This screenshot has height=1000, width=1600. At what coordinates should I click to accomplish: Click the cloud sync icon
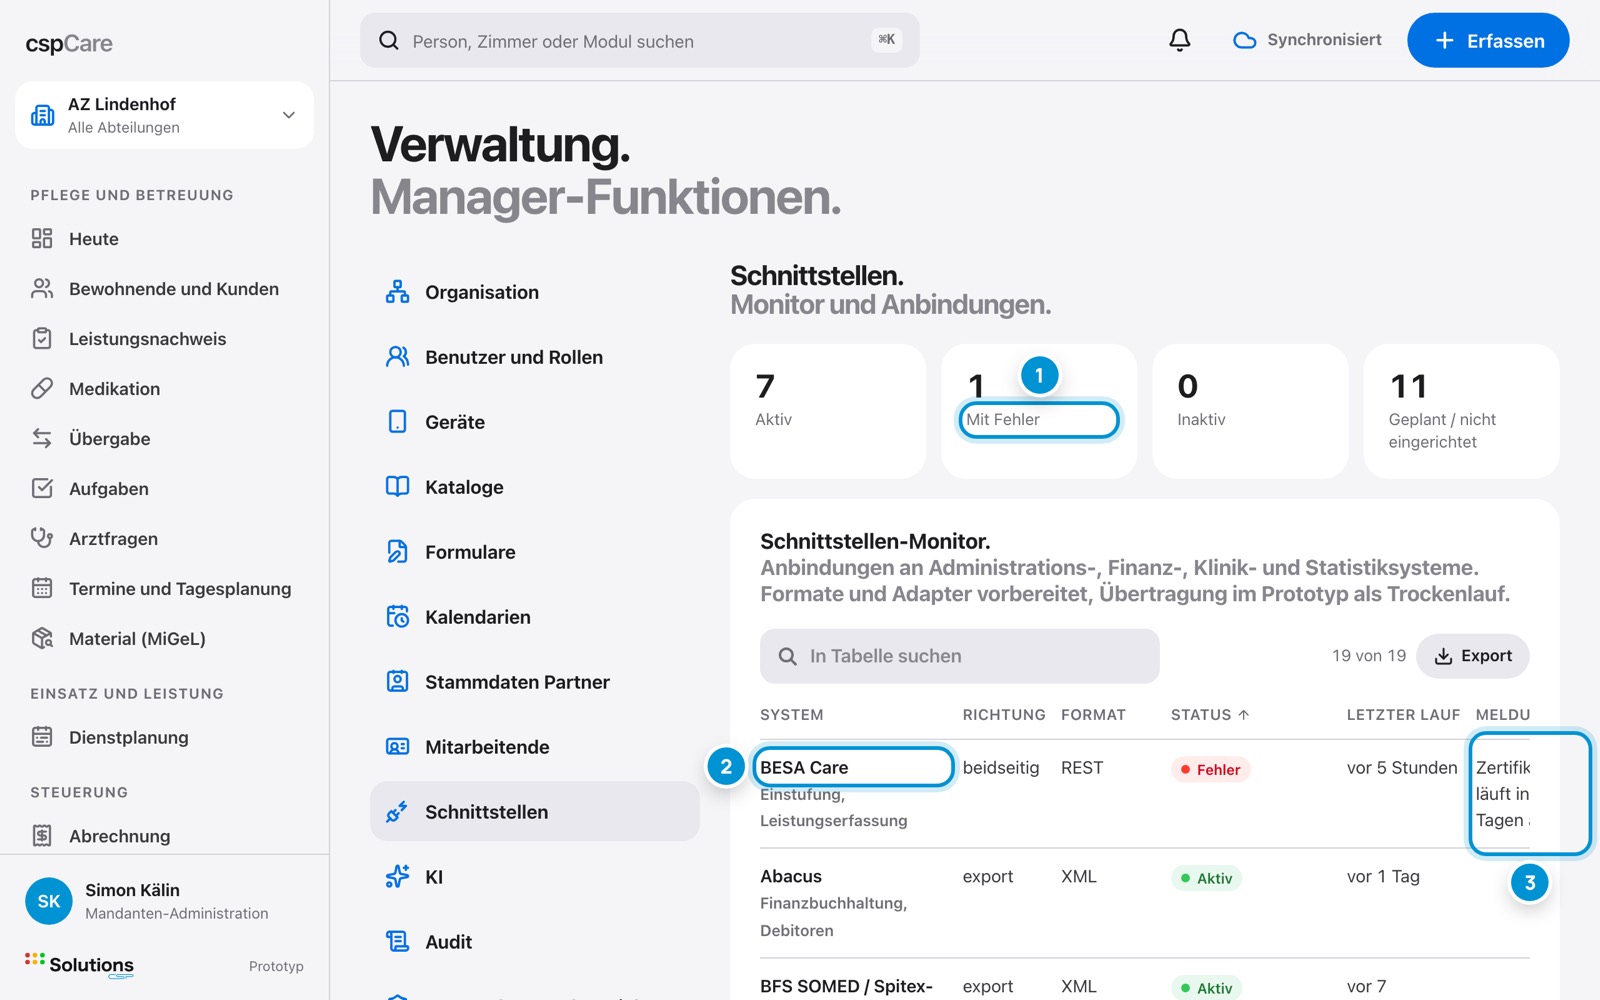pos(1244,40)
